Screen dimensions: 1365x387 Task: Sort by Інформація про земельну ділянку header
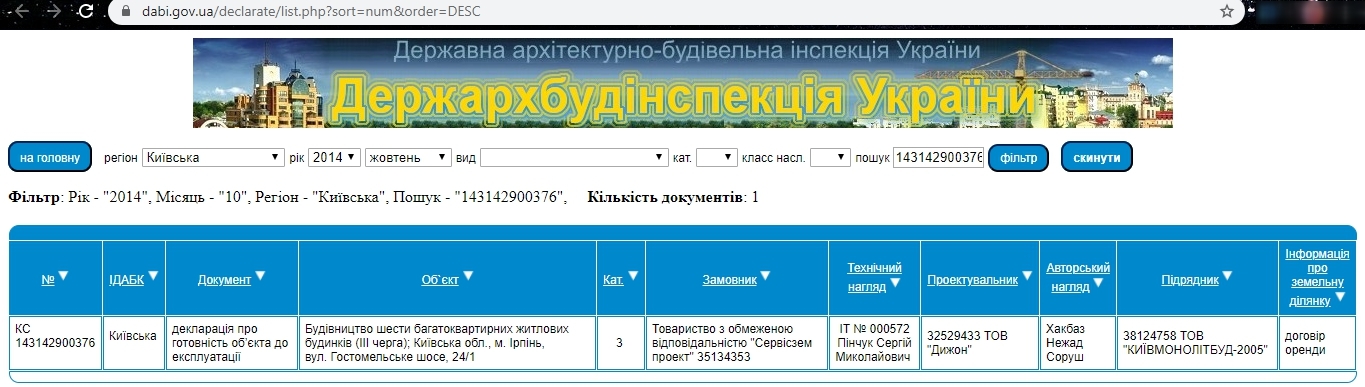coord(1317,277)
